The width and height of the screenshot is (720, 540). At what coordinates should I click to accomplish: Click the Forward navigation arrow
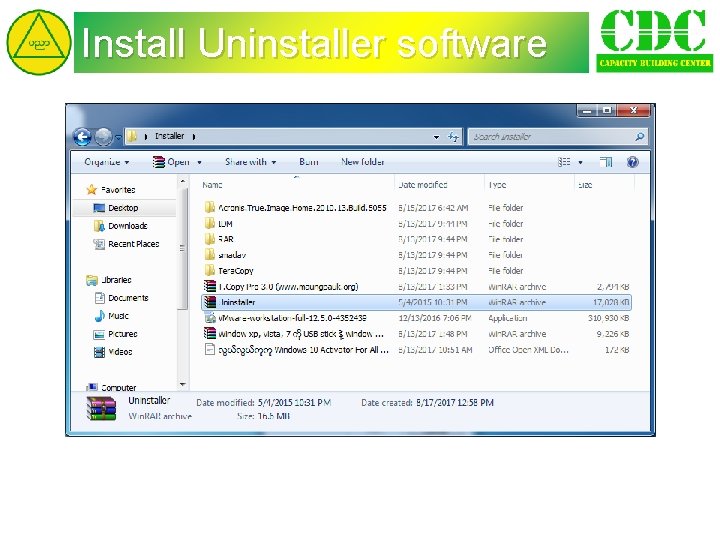[x=103, y=136]
